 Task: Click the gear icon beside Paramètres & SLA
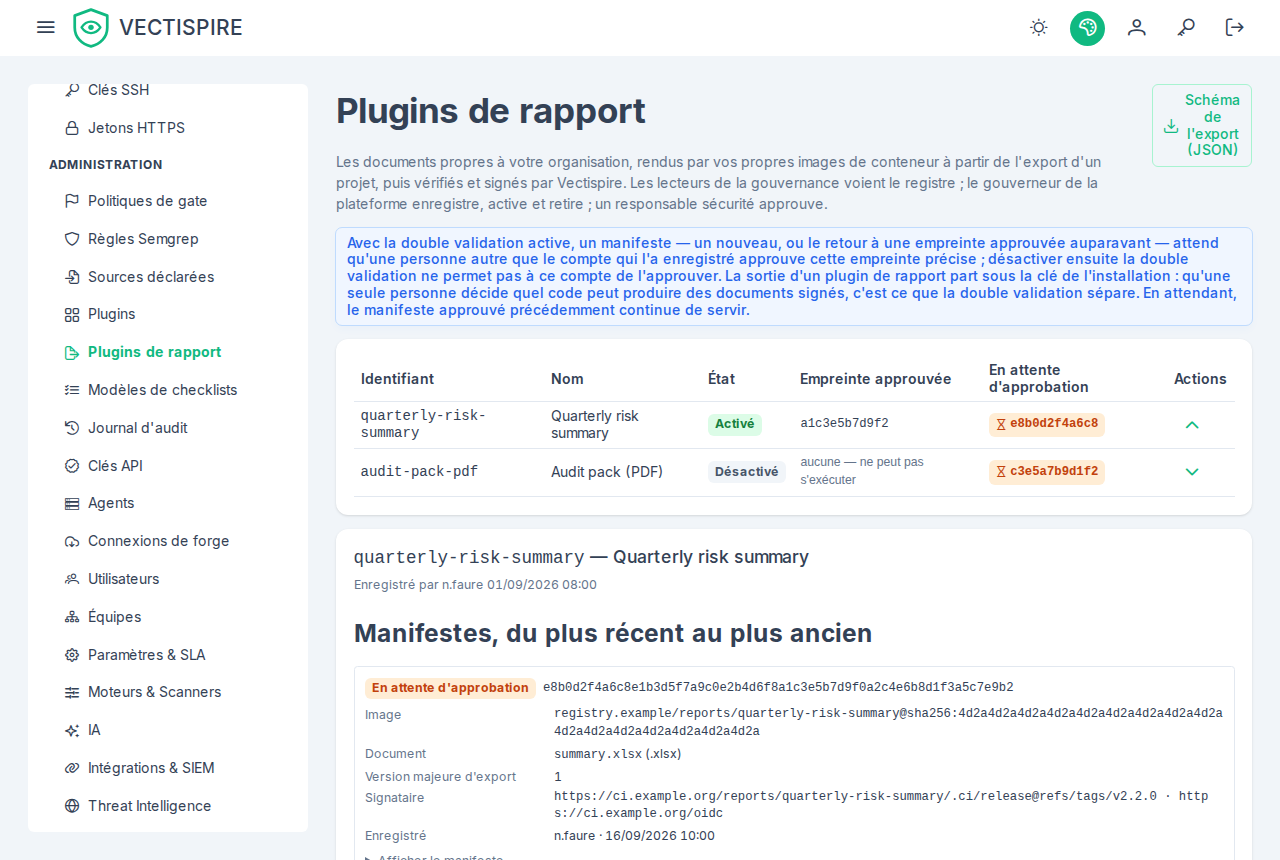pos(72,655)
